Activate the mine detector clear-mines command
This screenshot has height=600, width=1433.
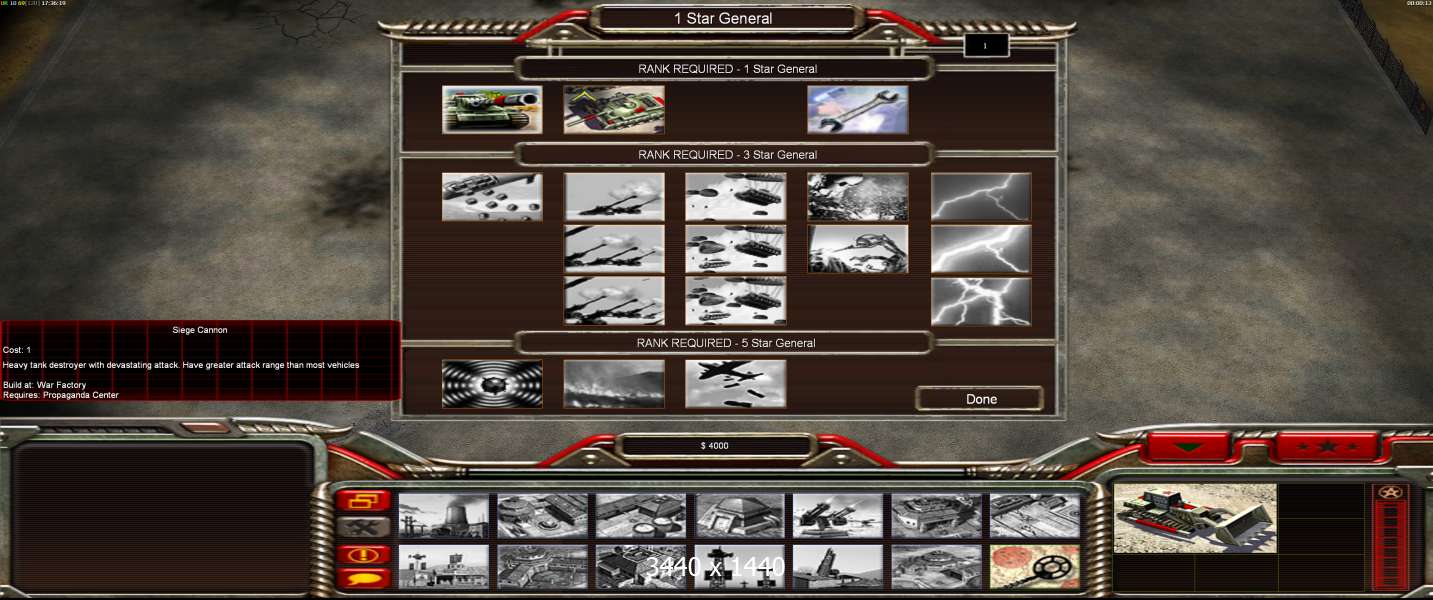pos(1036,566)
